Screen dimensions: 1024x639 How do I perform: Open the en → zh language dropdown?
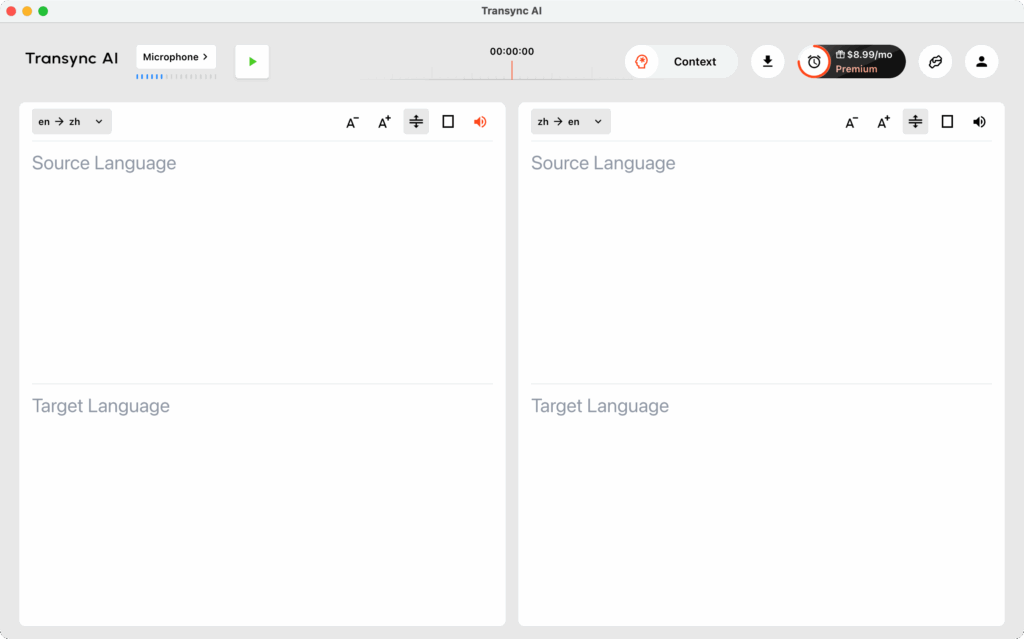[x=71, y=122]
